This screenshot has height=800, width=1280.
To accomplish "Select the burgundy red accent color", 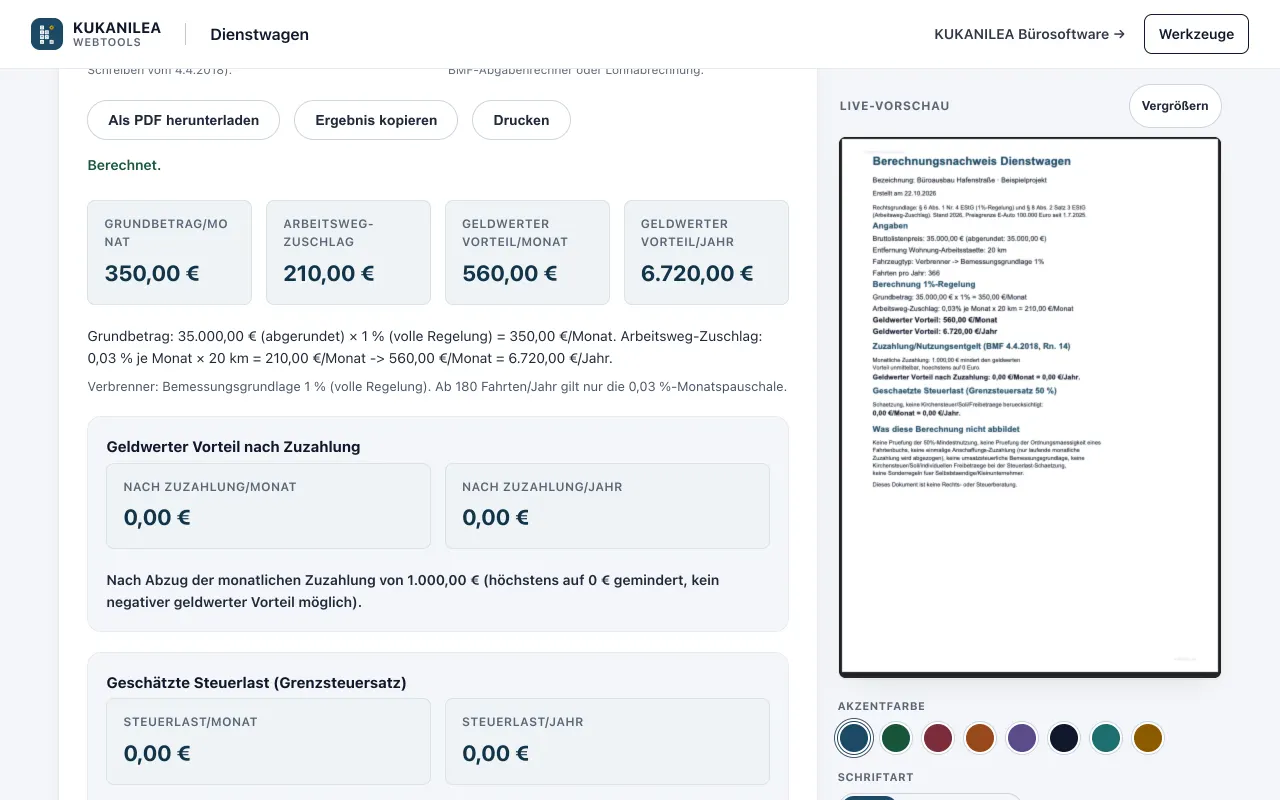I will click(x=938, y=738).
